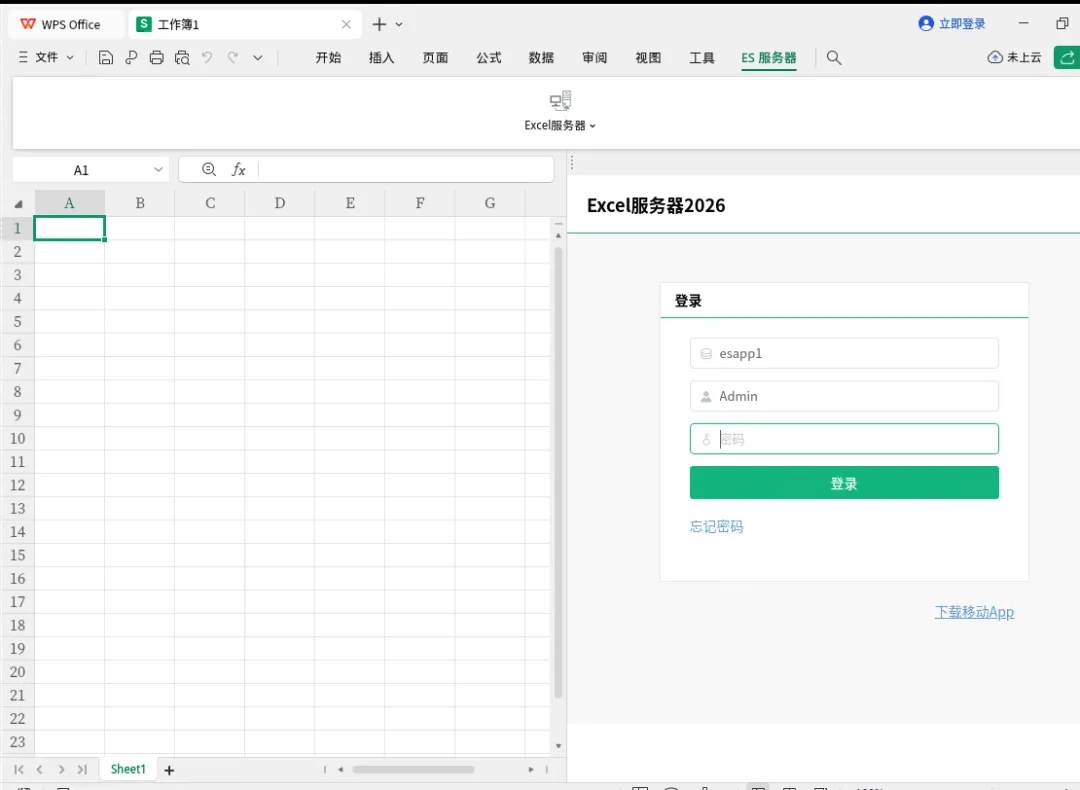This screenshot has width=1080, height=790.
Task: Open the 工具 ribbon tab
Action: point(702,58)
